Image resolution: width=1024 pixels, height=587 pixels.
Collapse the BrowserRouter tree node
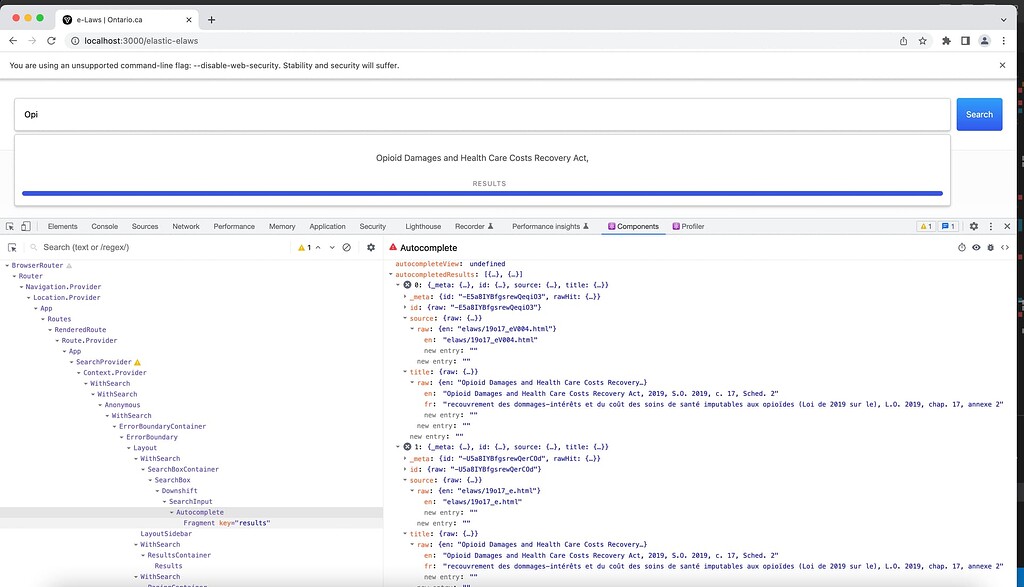click(x=5, y=264)
